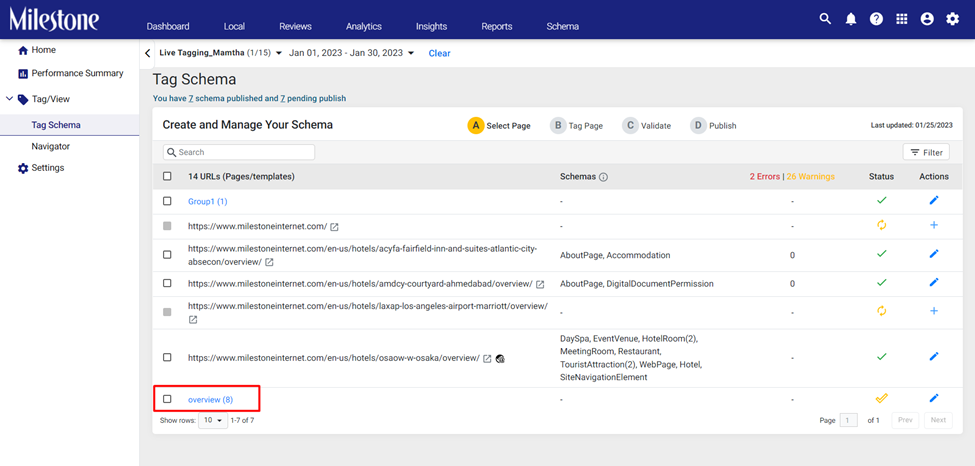
Task: Click the 7 schema published link
Action: tap(190, 98)
